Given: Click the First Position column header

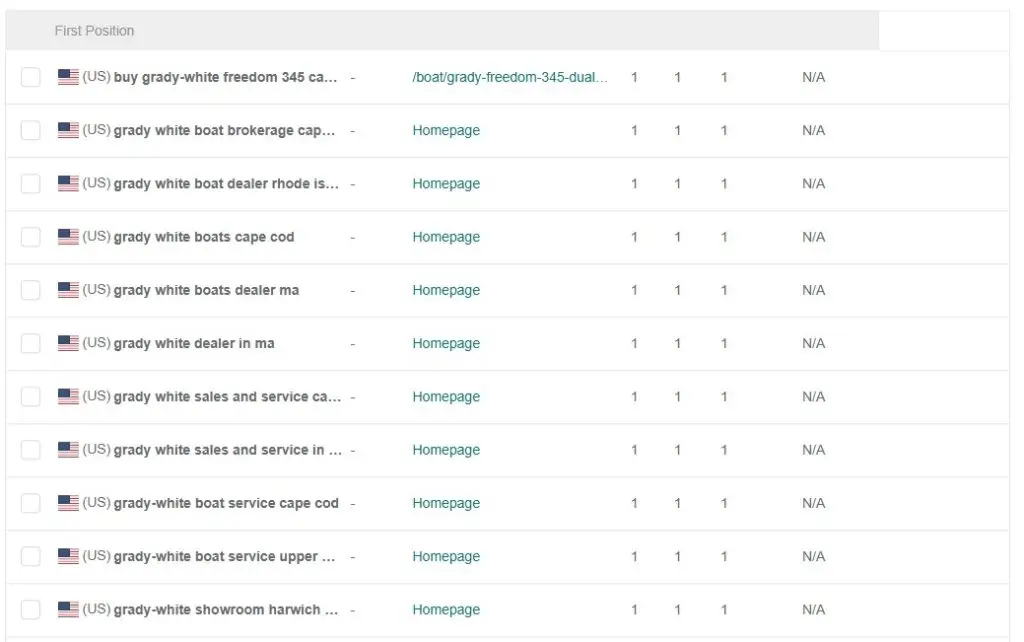Looking at the screenshot, I should click(x=94, y=31).
